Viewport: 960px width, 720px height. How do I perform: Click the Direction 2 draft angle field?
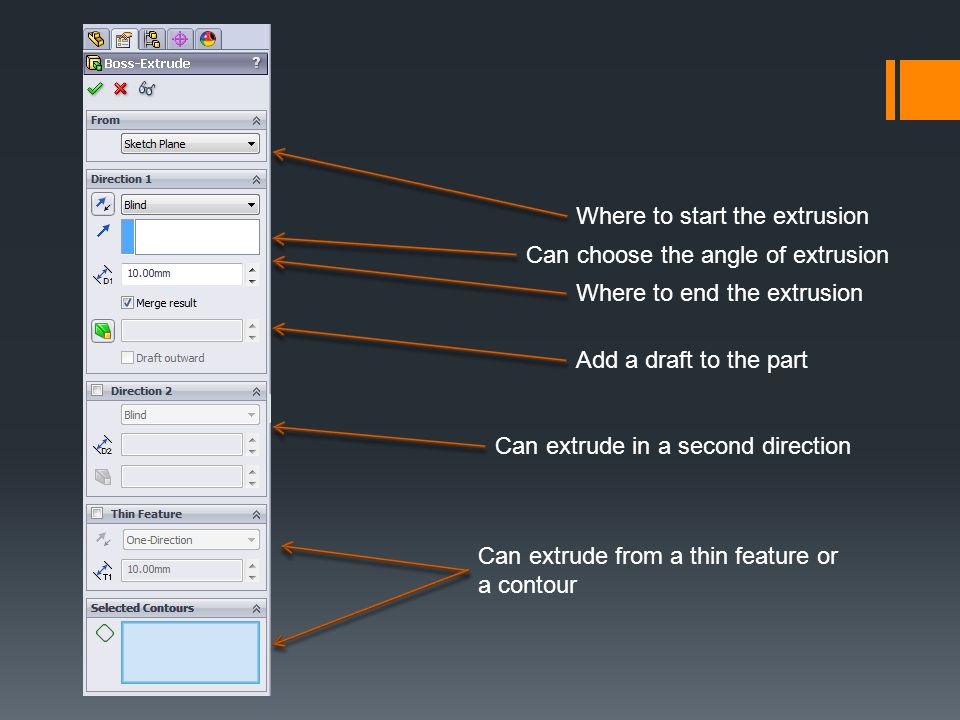pyautogui.click(x=182, y=476)
